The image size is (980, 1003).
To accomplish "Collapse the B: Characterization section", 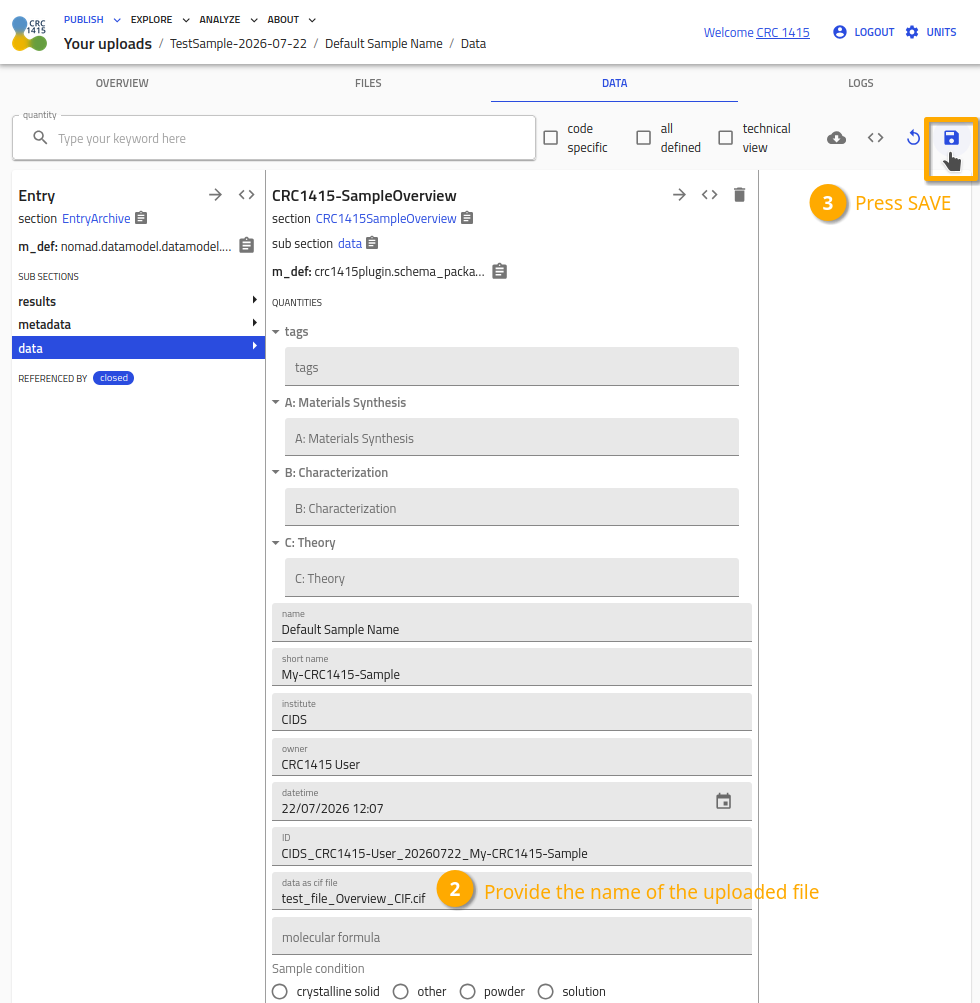I will pyautogui.click(x=276, y=472).
